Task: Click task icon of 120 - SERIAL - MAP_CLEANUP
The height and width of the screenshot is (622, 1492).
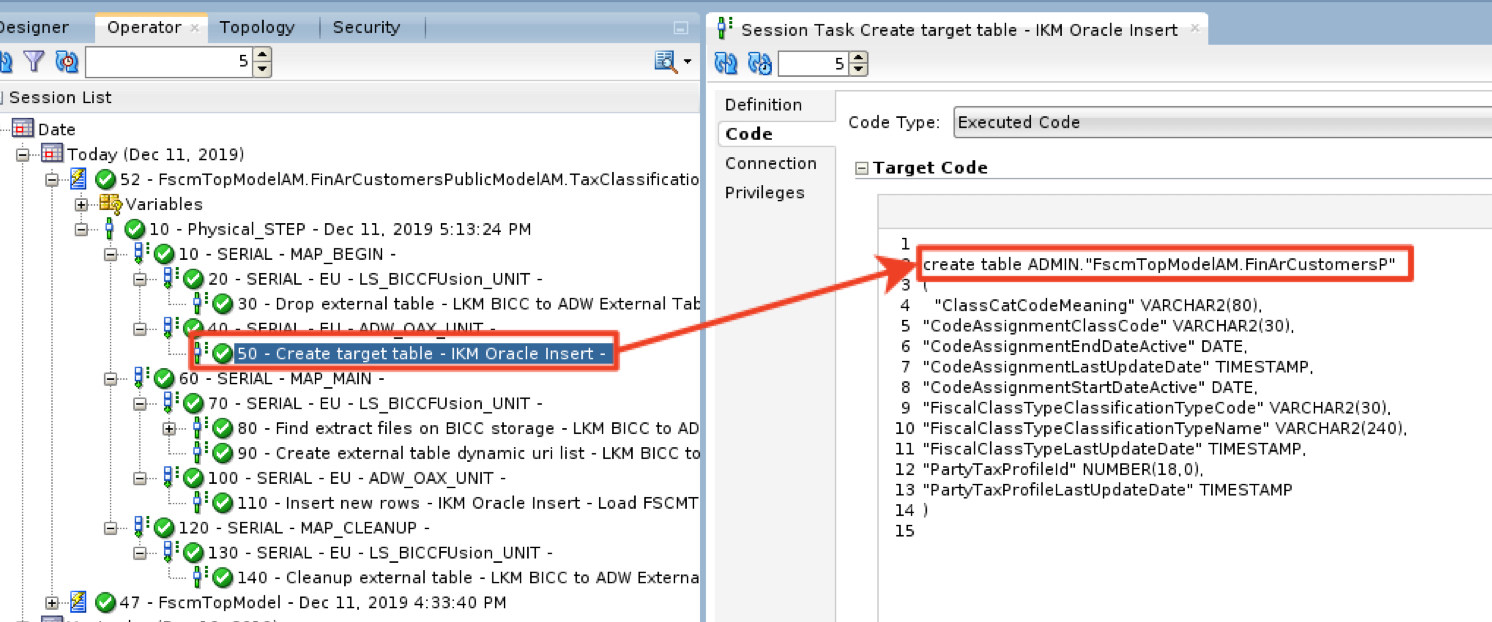Action: coord(139,527)
